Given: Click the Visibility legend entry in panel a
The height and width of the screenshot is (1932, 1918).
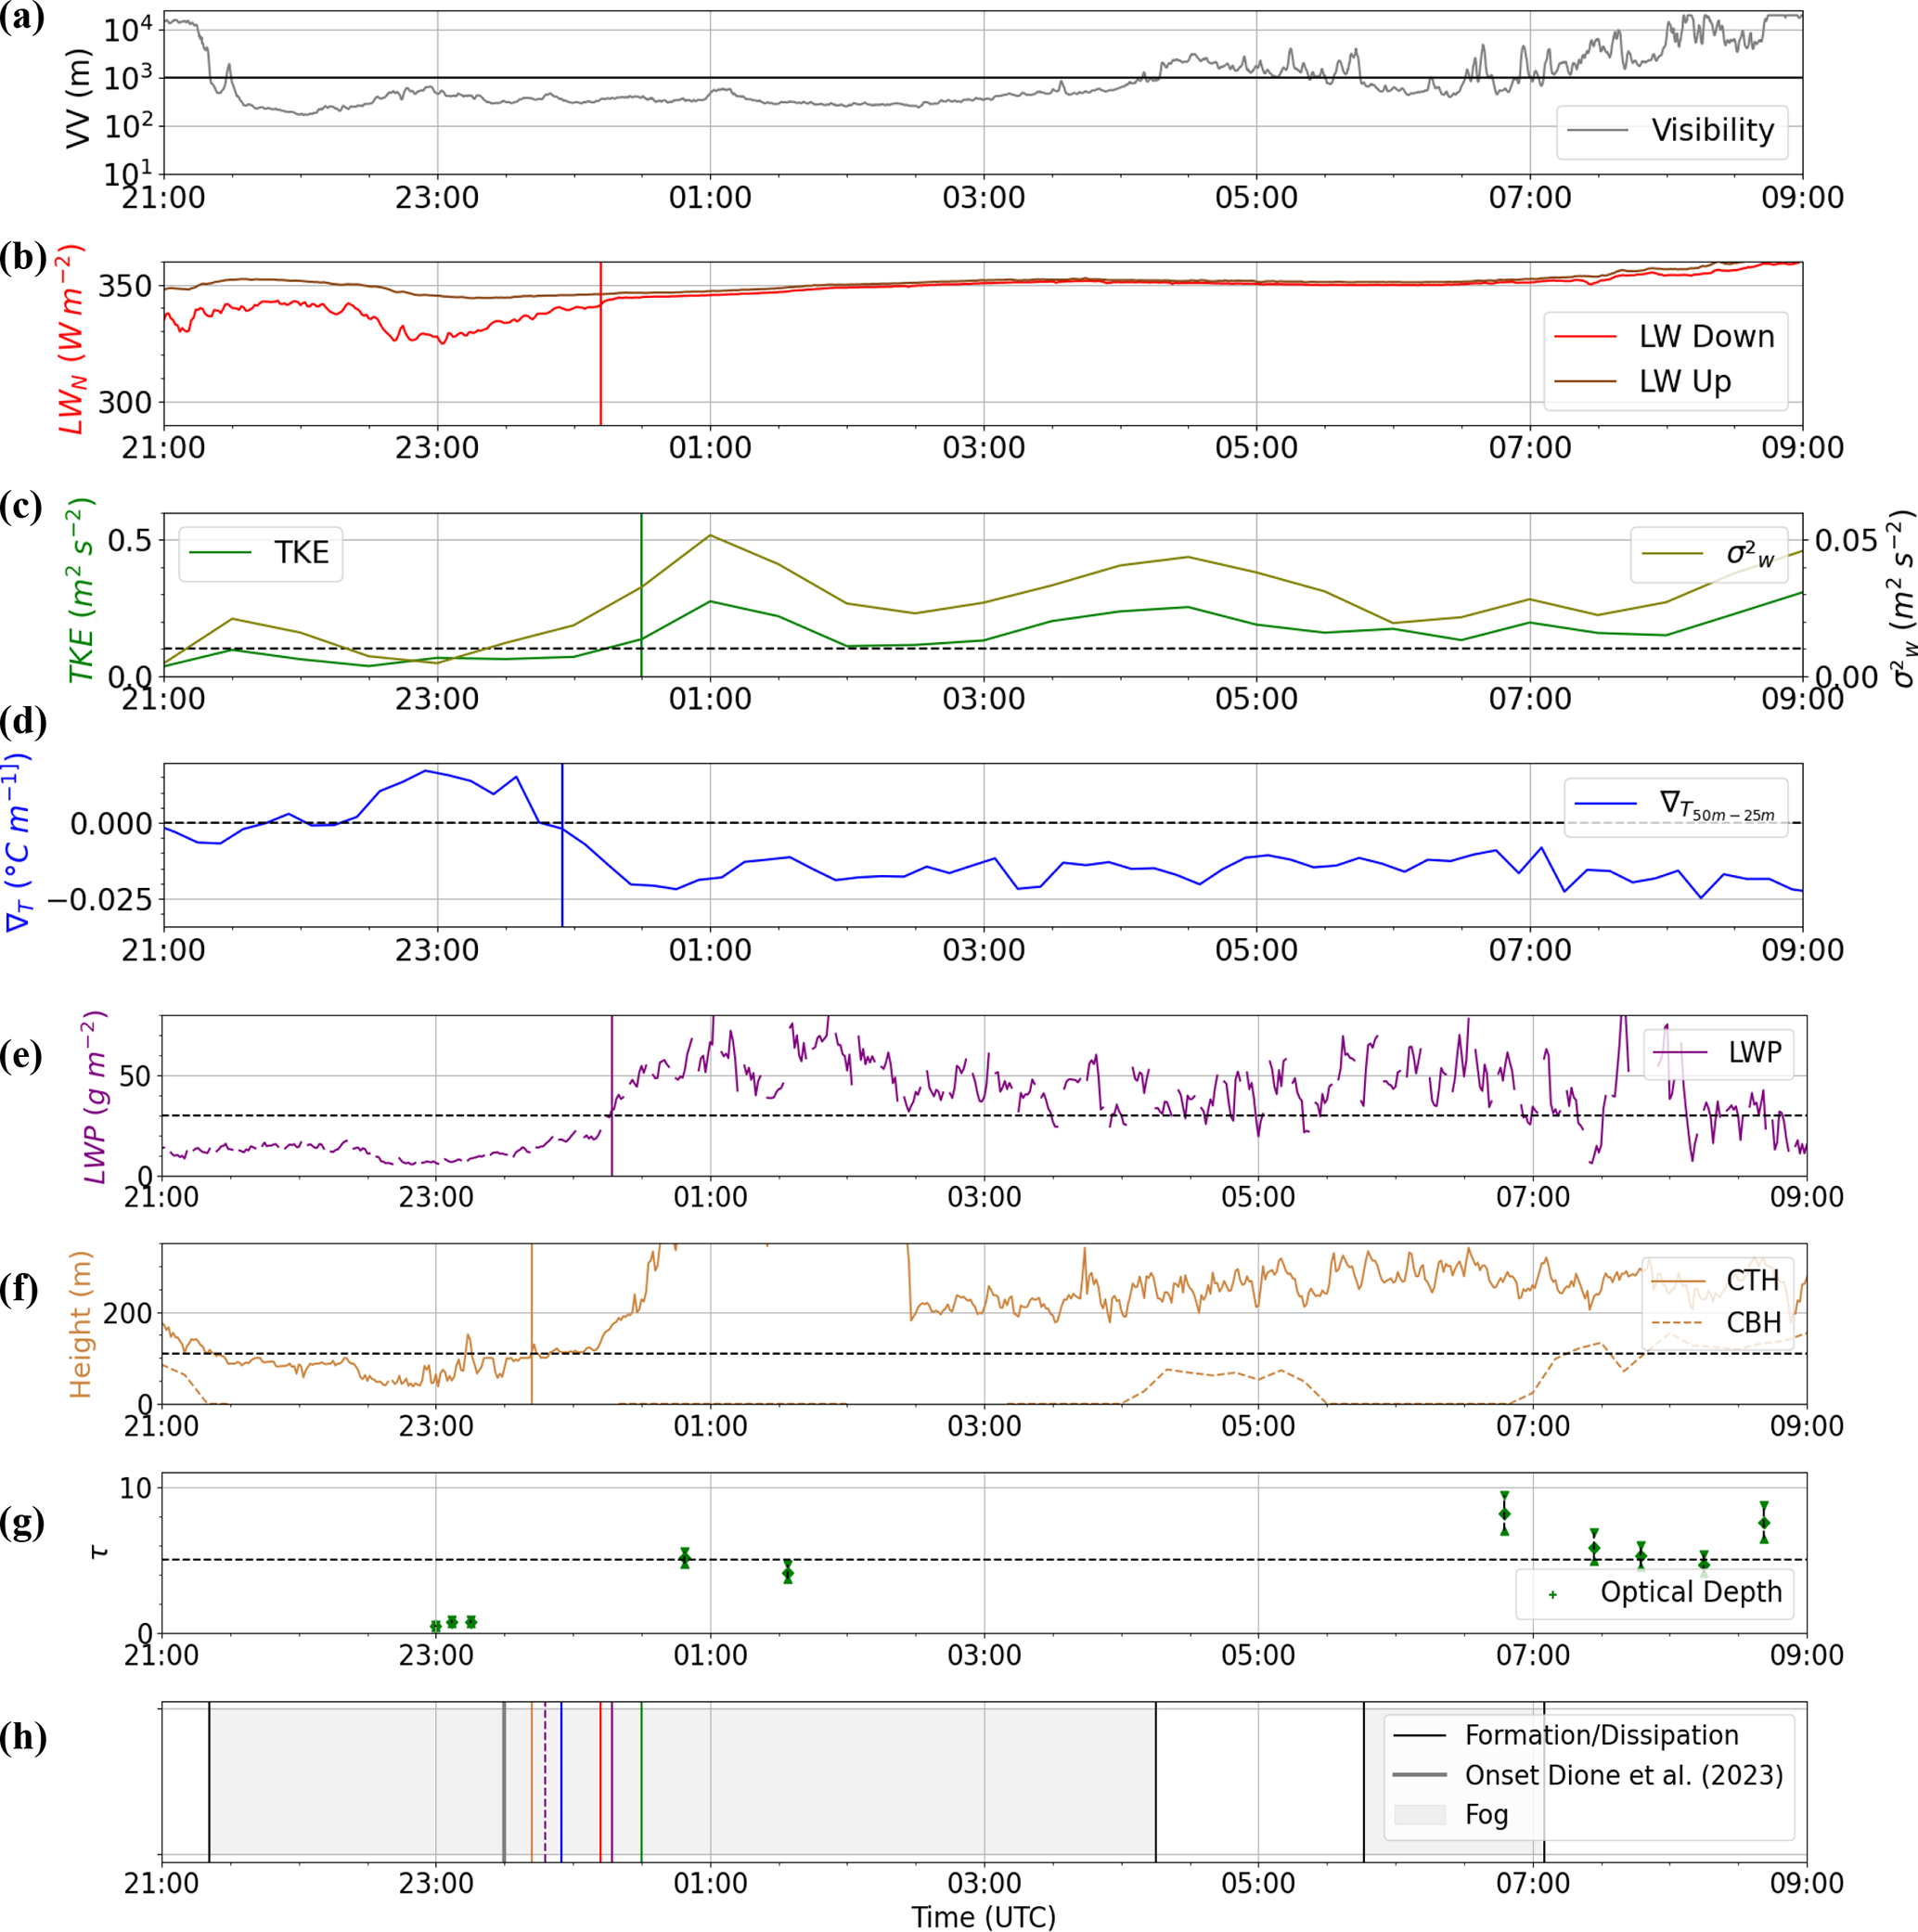Looking at the screenshot, I should (x=1711, y=130).
